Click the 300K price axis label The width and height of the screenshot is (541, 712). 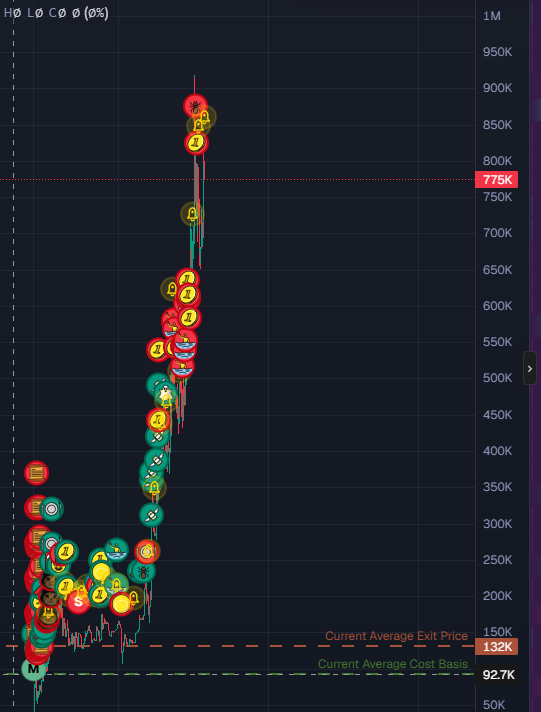497,524
